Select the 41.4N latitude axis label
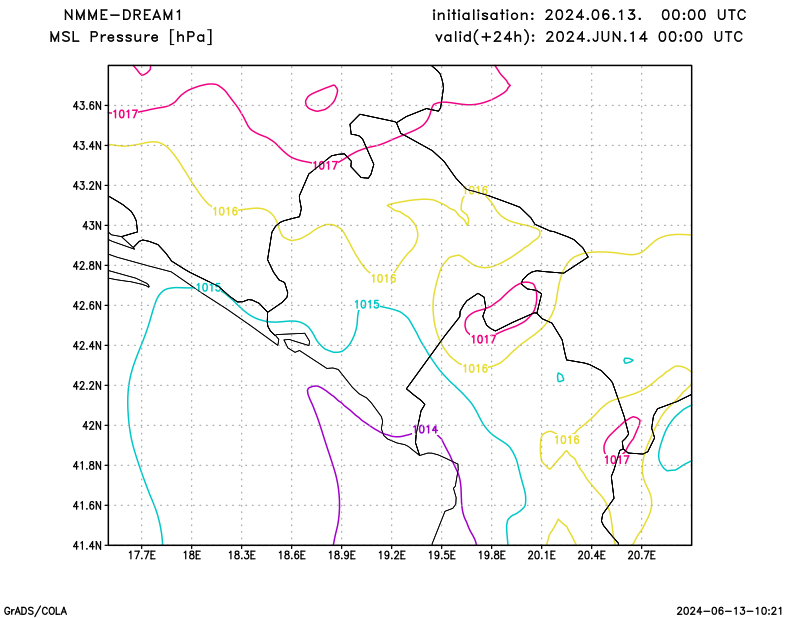 click(87, 545)
